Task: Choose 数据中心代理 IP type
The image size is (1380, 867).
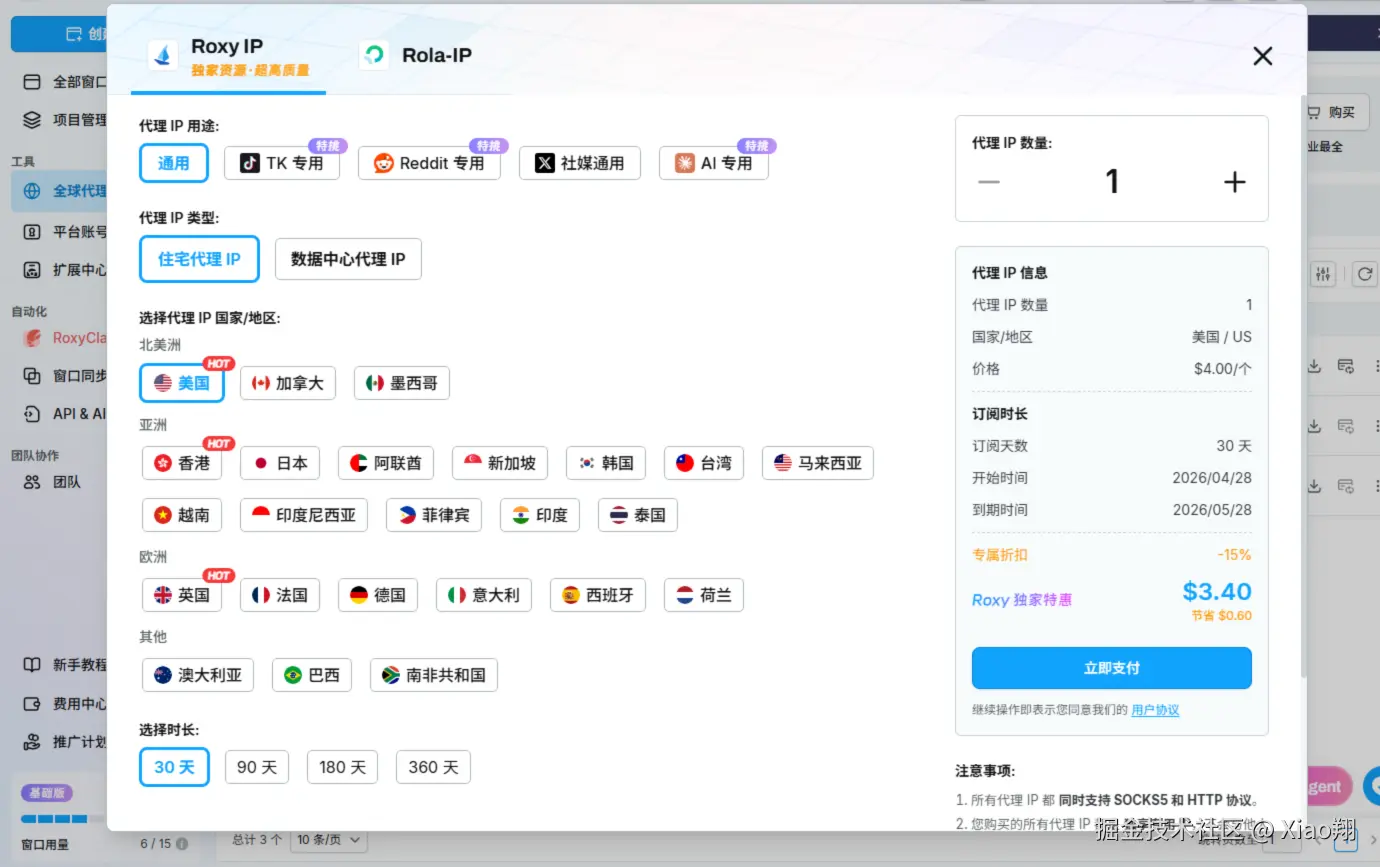Action: click(348, 259)
